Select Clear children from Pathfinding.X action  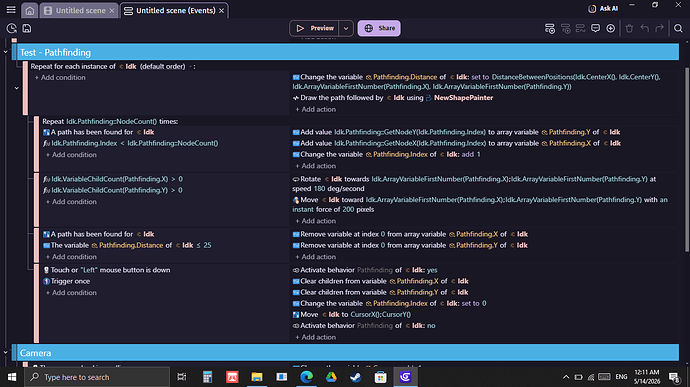[381, 281]
